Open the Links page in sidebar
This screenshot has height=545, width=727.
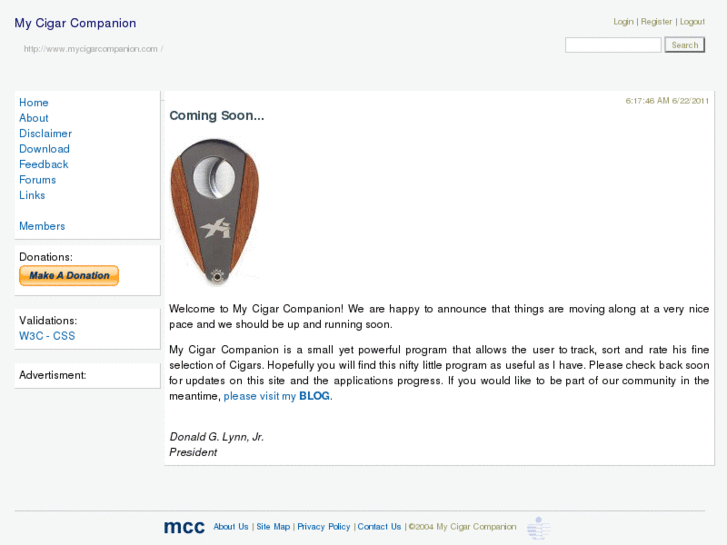coord(32,196)
